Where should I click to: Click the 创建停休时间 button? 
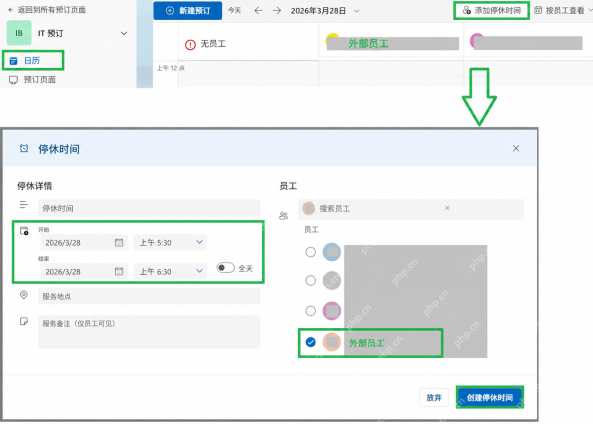click(490, 398)
